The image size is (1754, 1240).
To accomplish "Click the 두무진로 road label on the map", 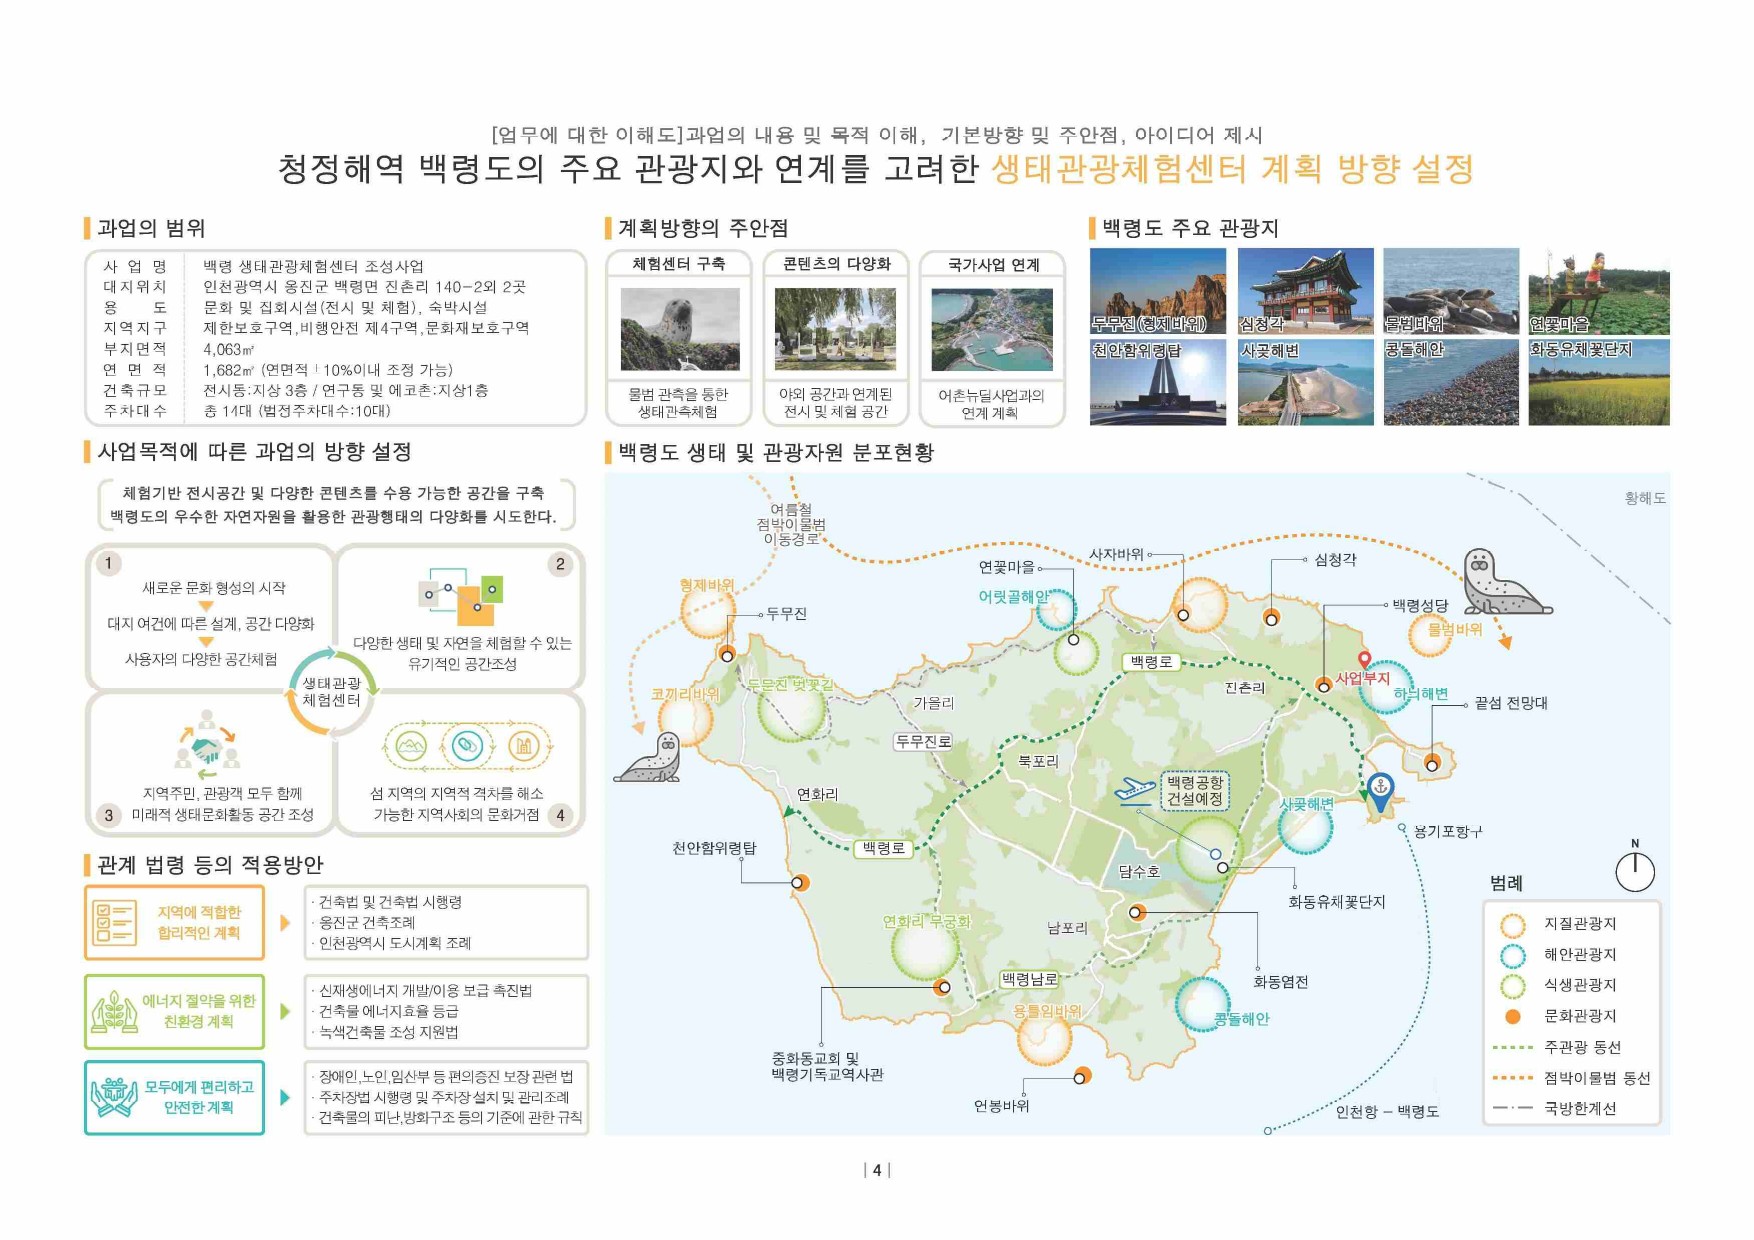I will 922,741.
